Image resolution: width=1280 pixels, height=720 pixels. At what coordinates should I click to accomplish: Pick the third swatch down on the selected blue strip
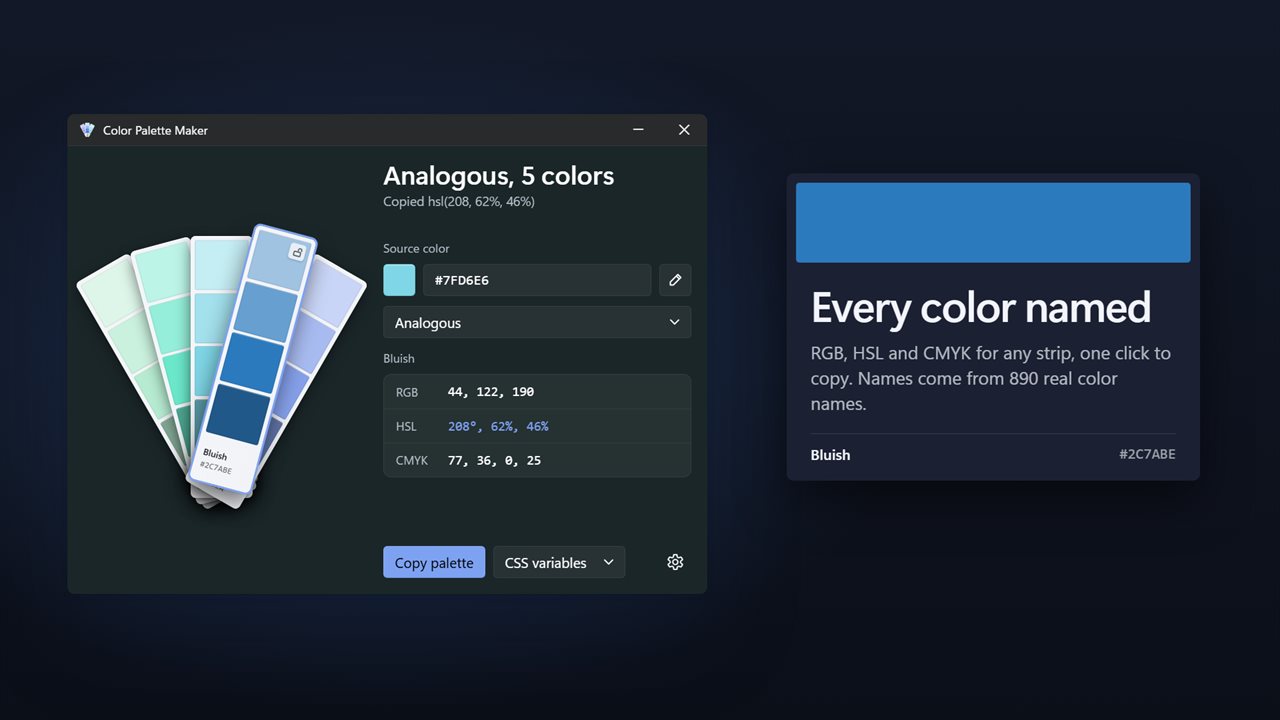(x=252, y=362)
